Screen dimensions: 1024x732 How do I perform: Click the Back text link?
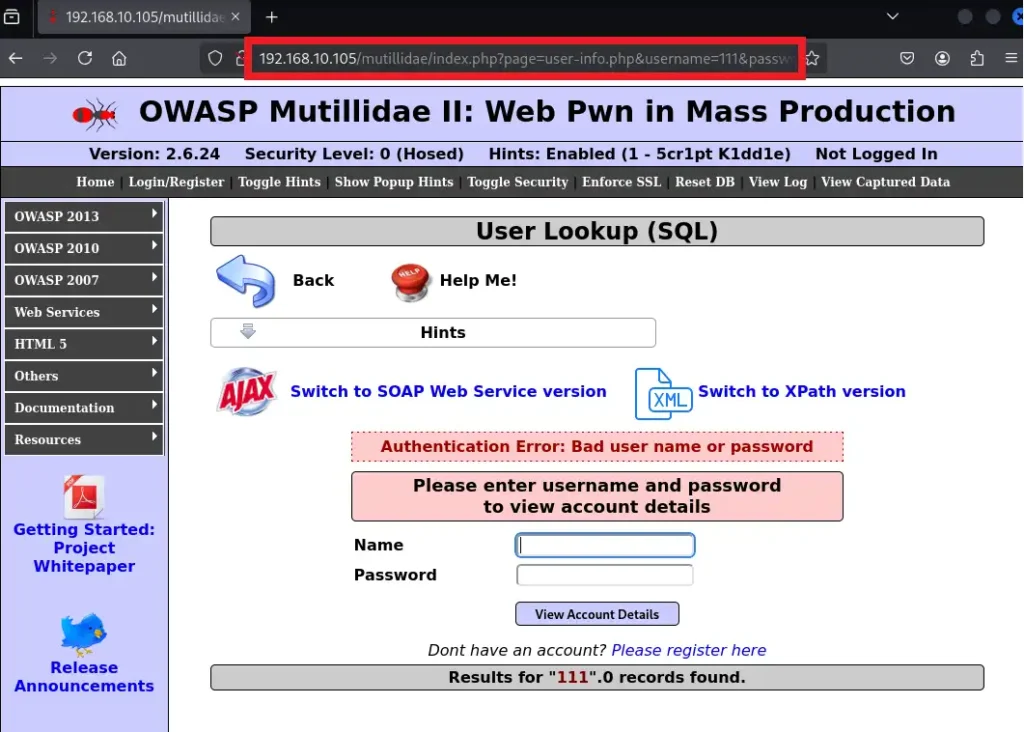(313, 280)
